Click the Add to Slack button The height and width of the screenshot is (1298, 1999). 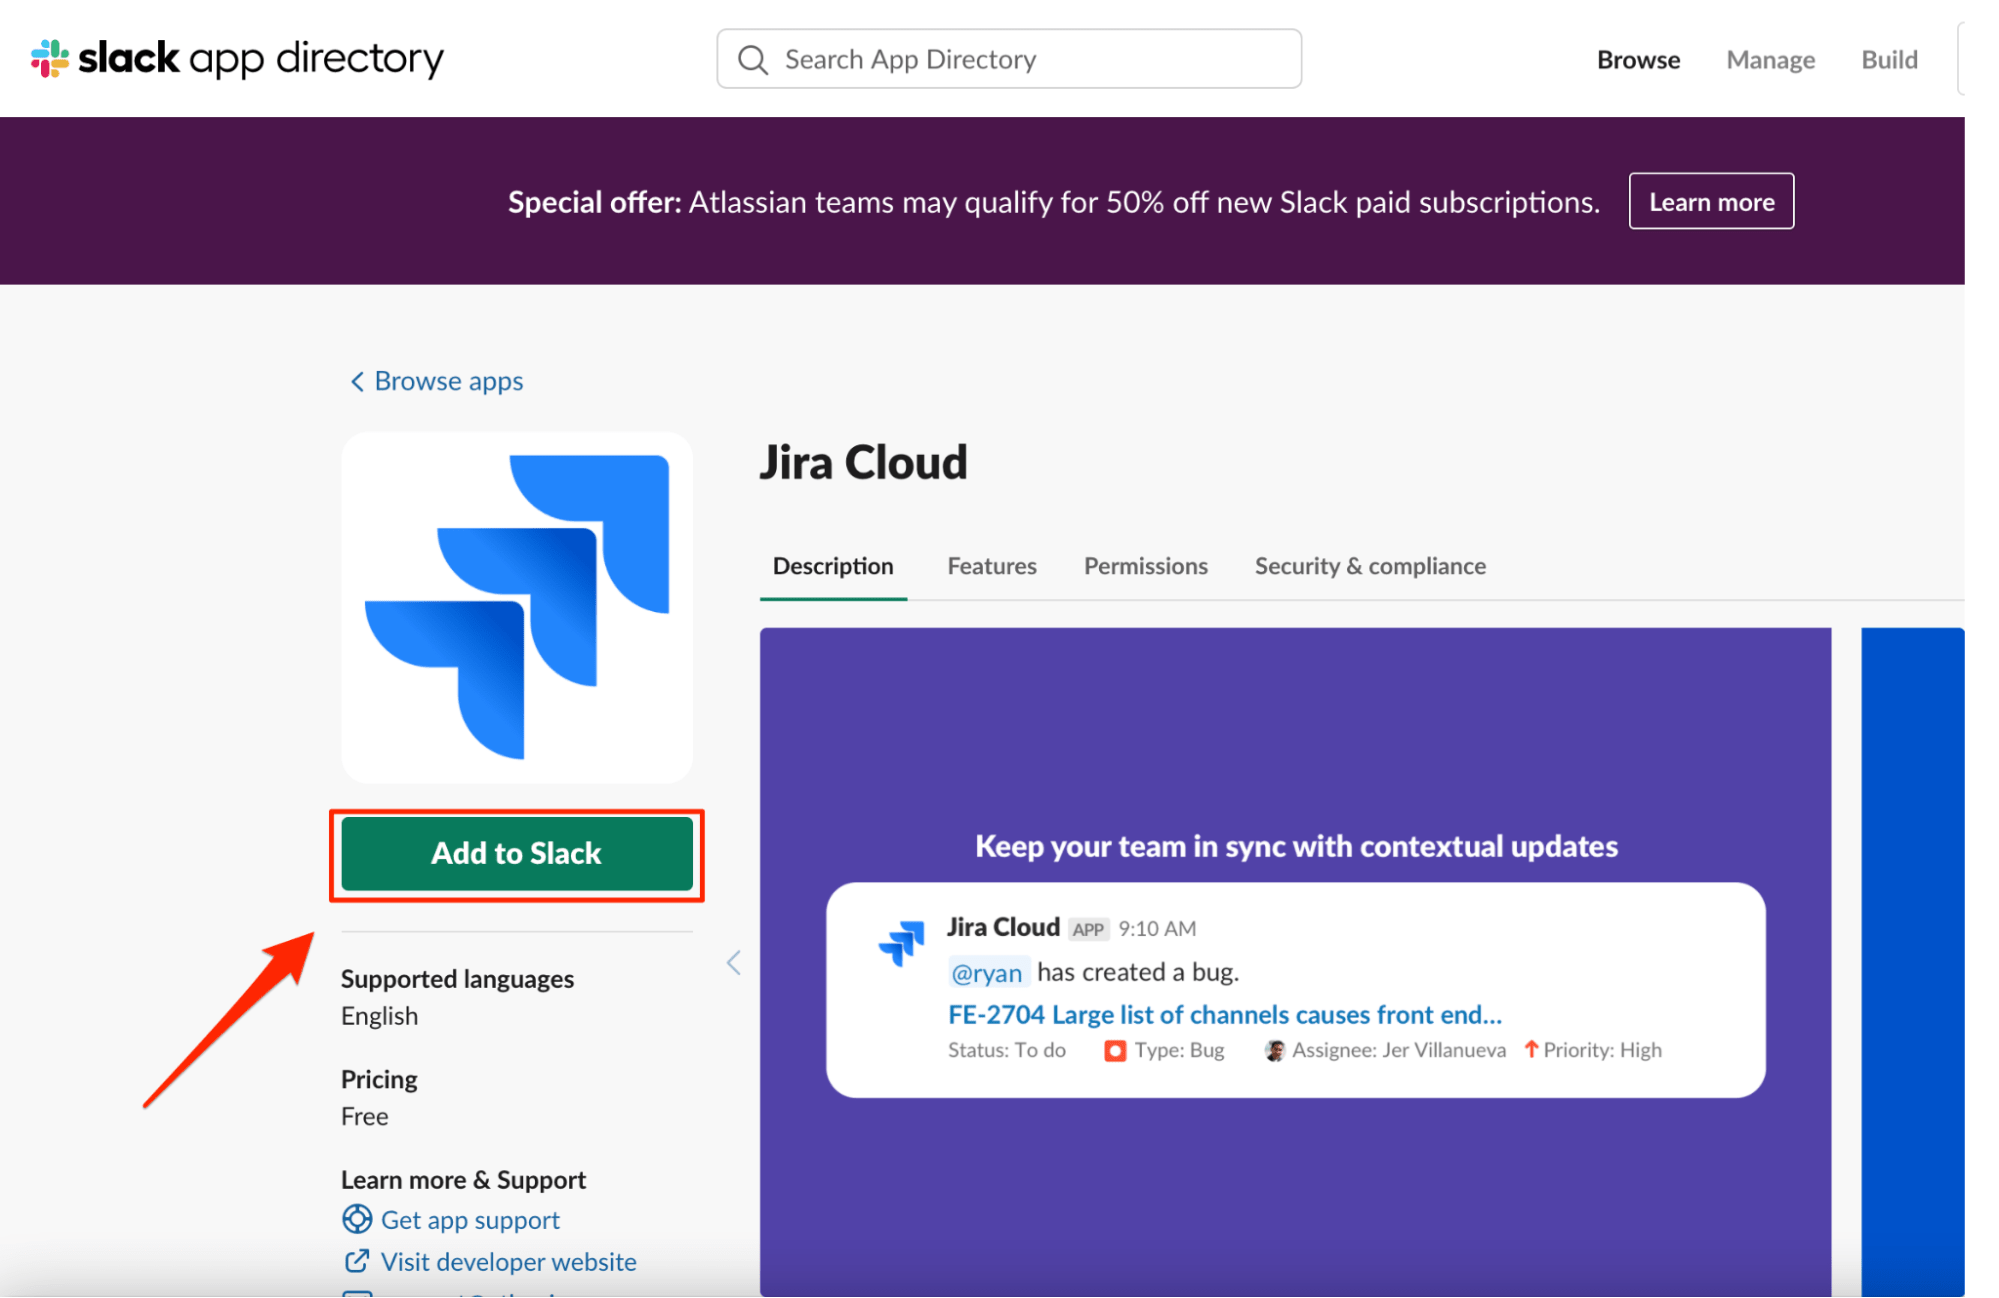tap(517, 852)
